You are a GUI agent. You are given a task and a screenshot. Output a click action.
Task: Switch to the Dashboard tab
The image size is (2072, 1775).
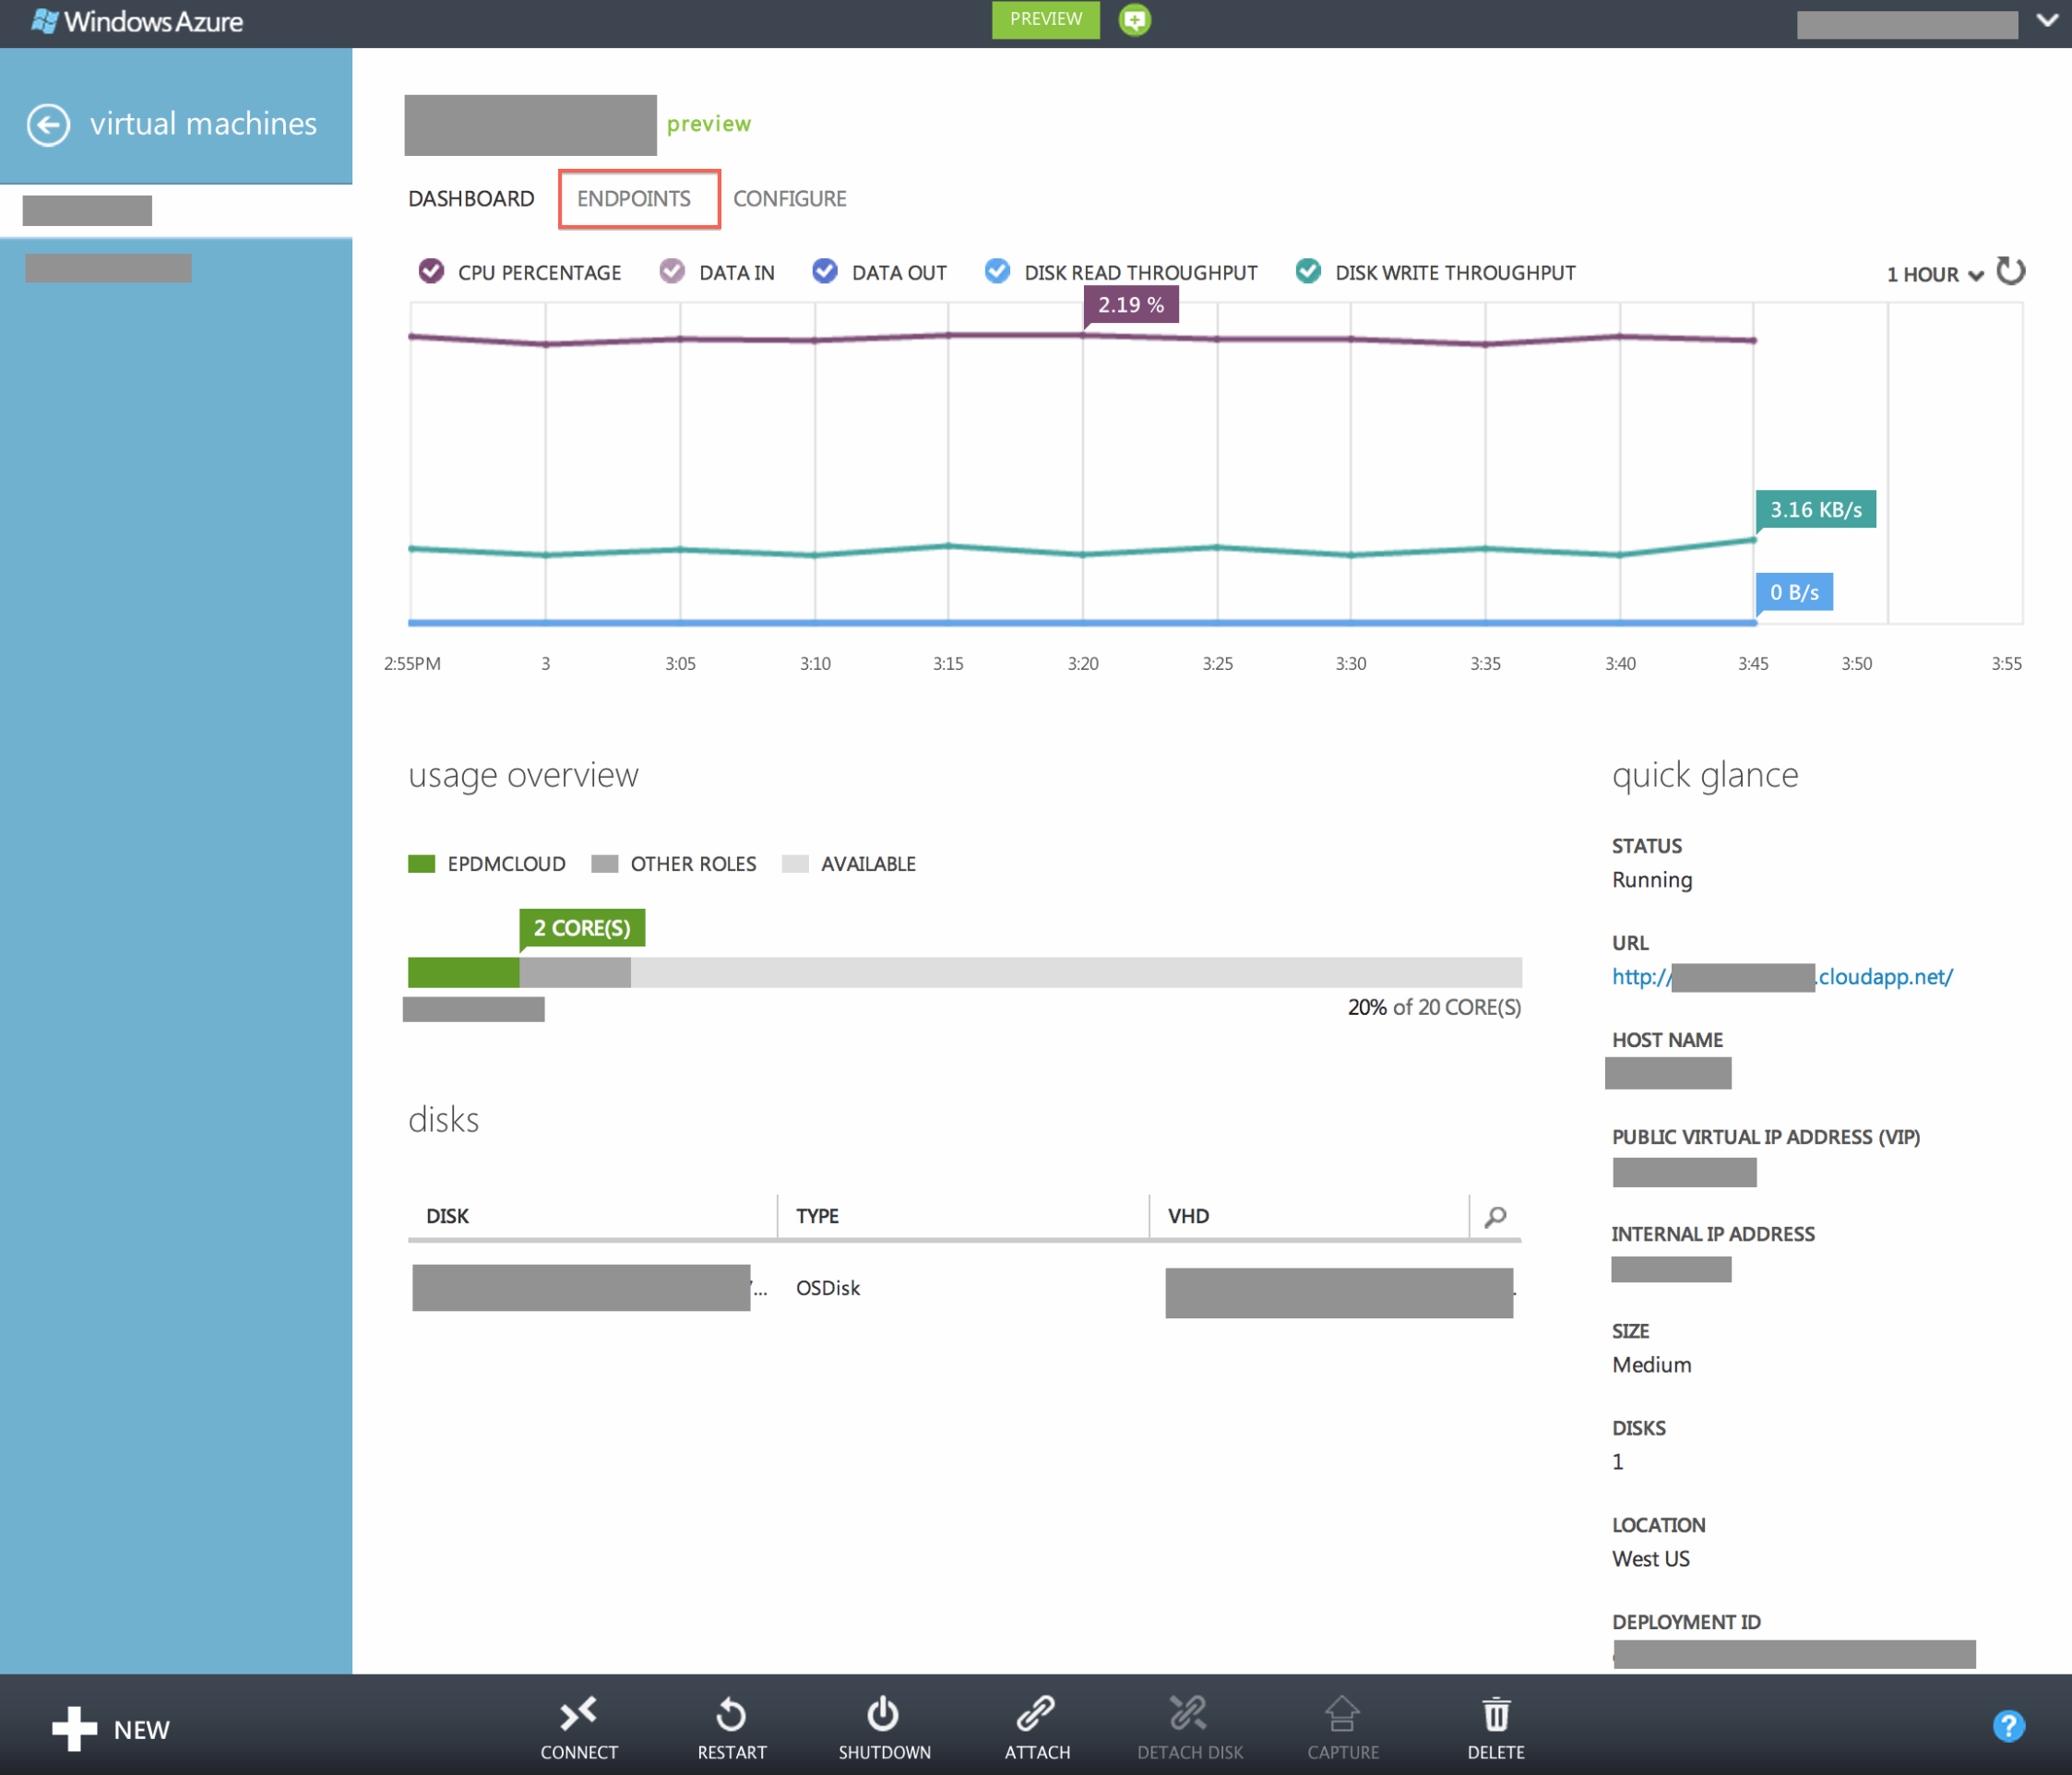tap(471, 199)
